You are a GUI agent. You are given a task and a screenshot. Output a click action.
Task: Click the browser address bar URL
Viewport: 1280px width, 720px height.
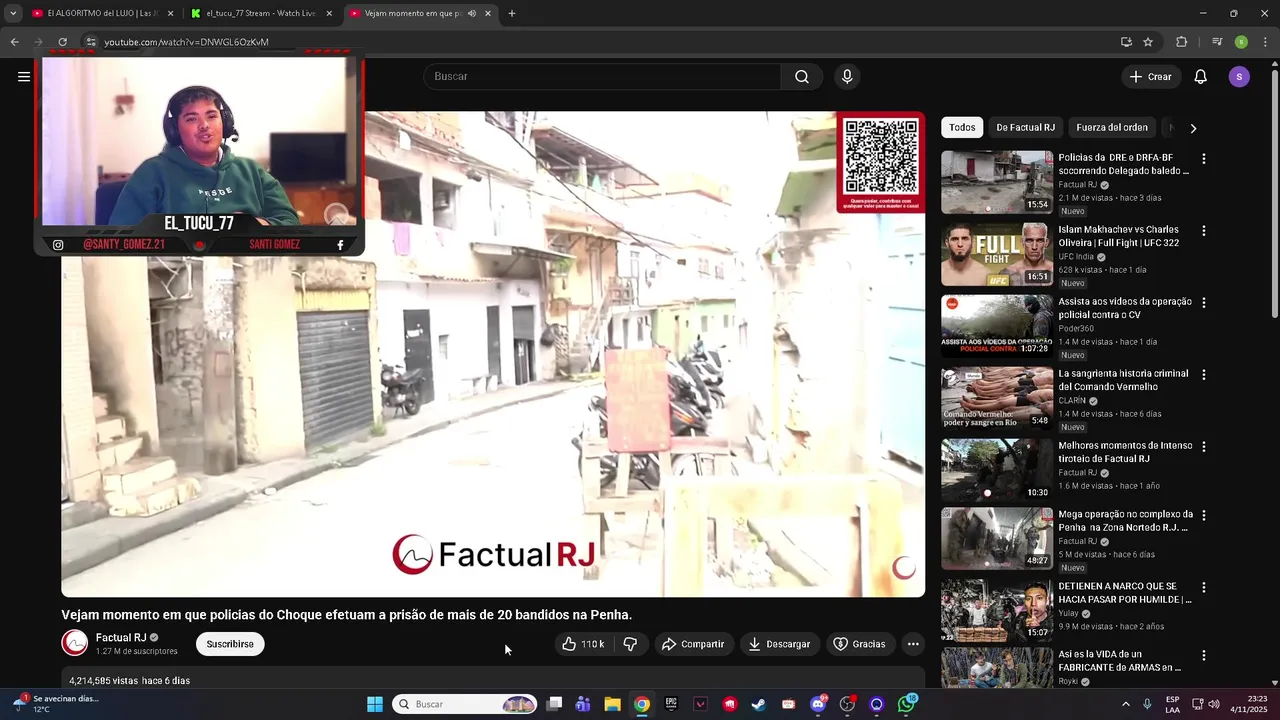click(186, 42)
